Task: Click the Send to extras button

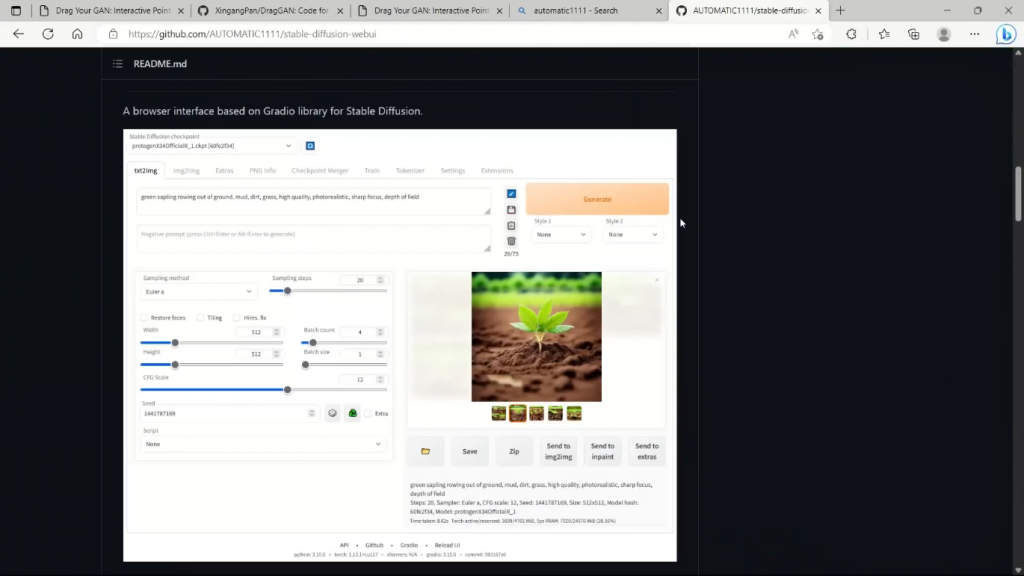Action: click(647, 451)
